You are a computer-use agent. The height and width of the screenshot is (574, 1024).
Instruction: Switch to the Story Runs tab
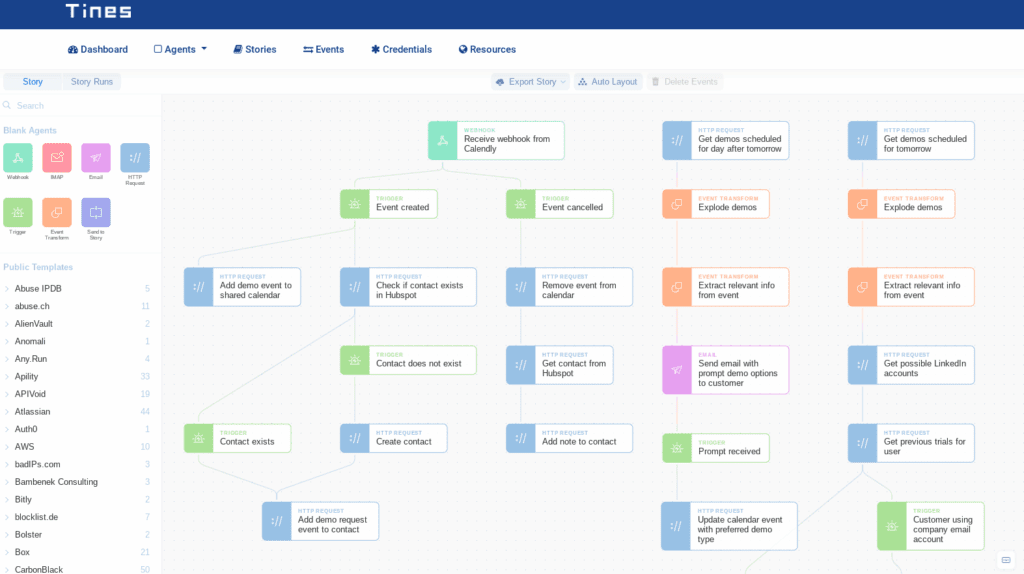point(92,82)
